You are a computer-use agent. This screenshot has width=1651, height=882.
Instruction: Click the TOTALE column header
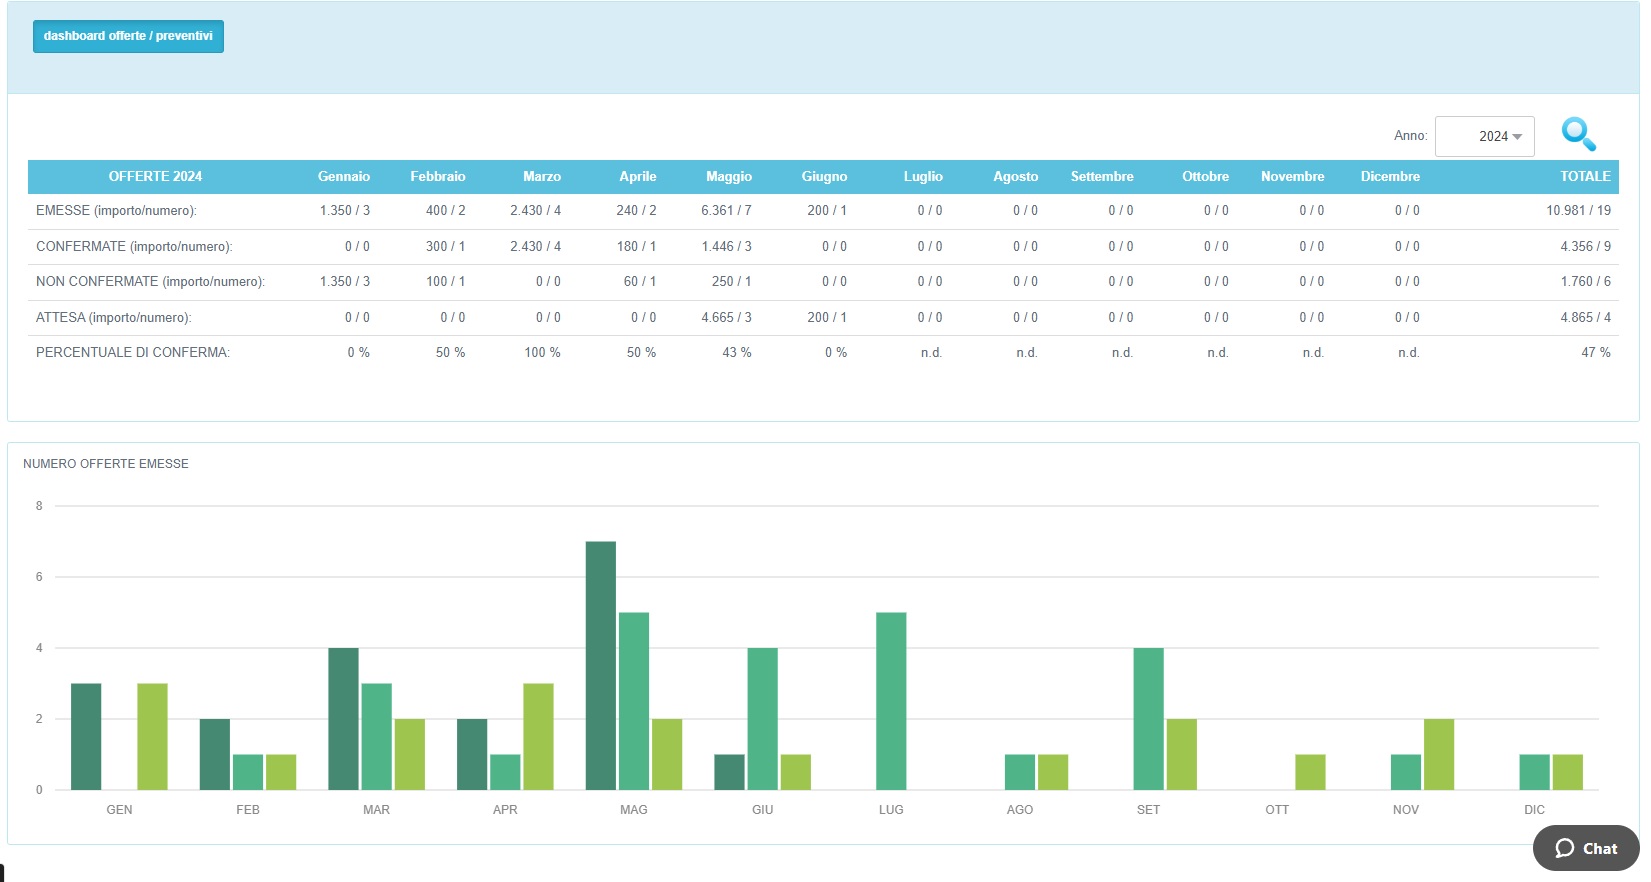click(x=1585, y=177)
